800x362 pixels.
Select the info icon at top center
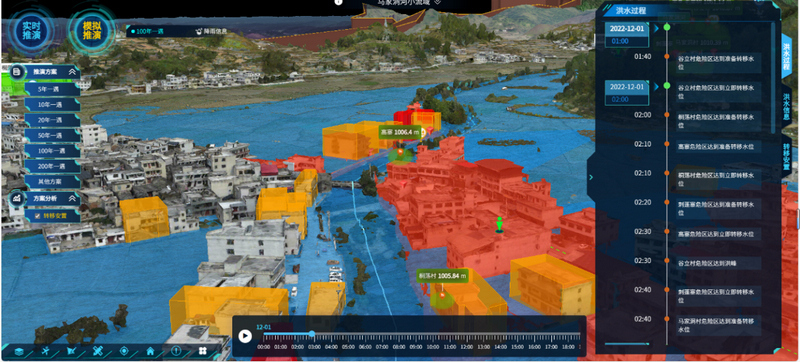[338, 2]
